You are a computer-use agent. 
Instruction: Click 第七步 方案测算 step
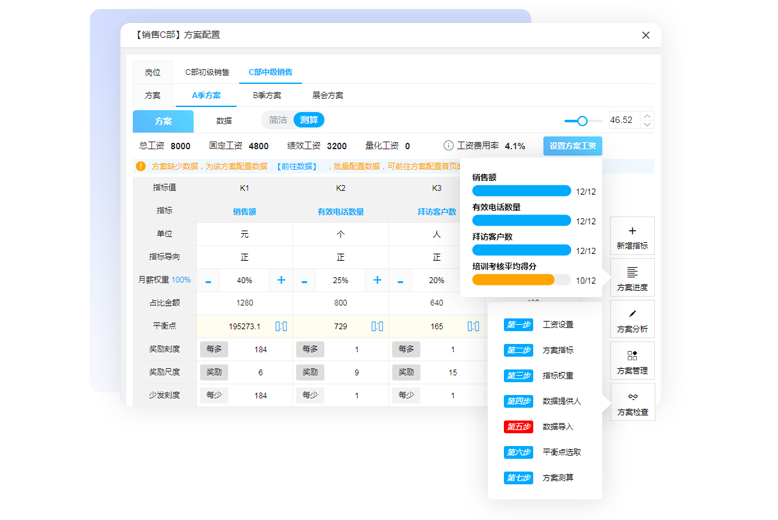click(539, 478)
